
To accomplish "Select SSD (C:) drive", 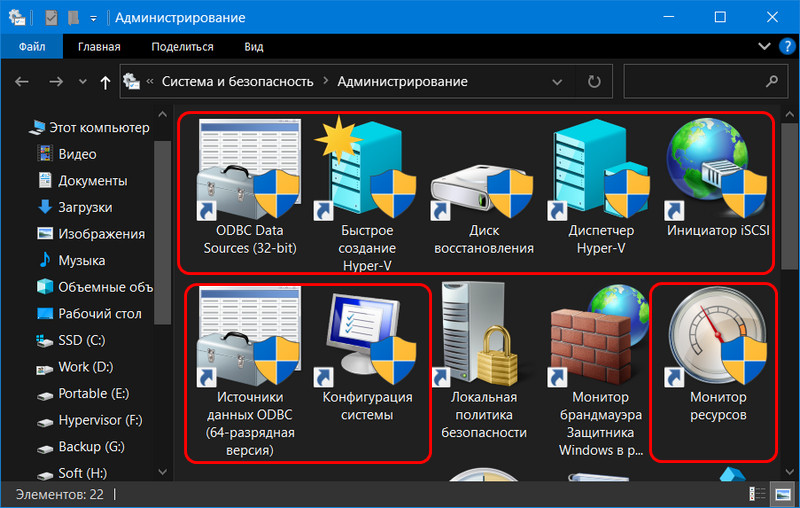I will point(71,340).
